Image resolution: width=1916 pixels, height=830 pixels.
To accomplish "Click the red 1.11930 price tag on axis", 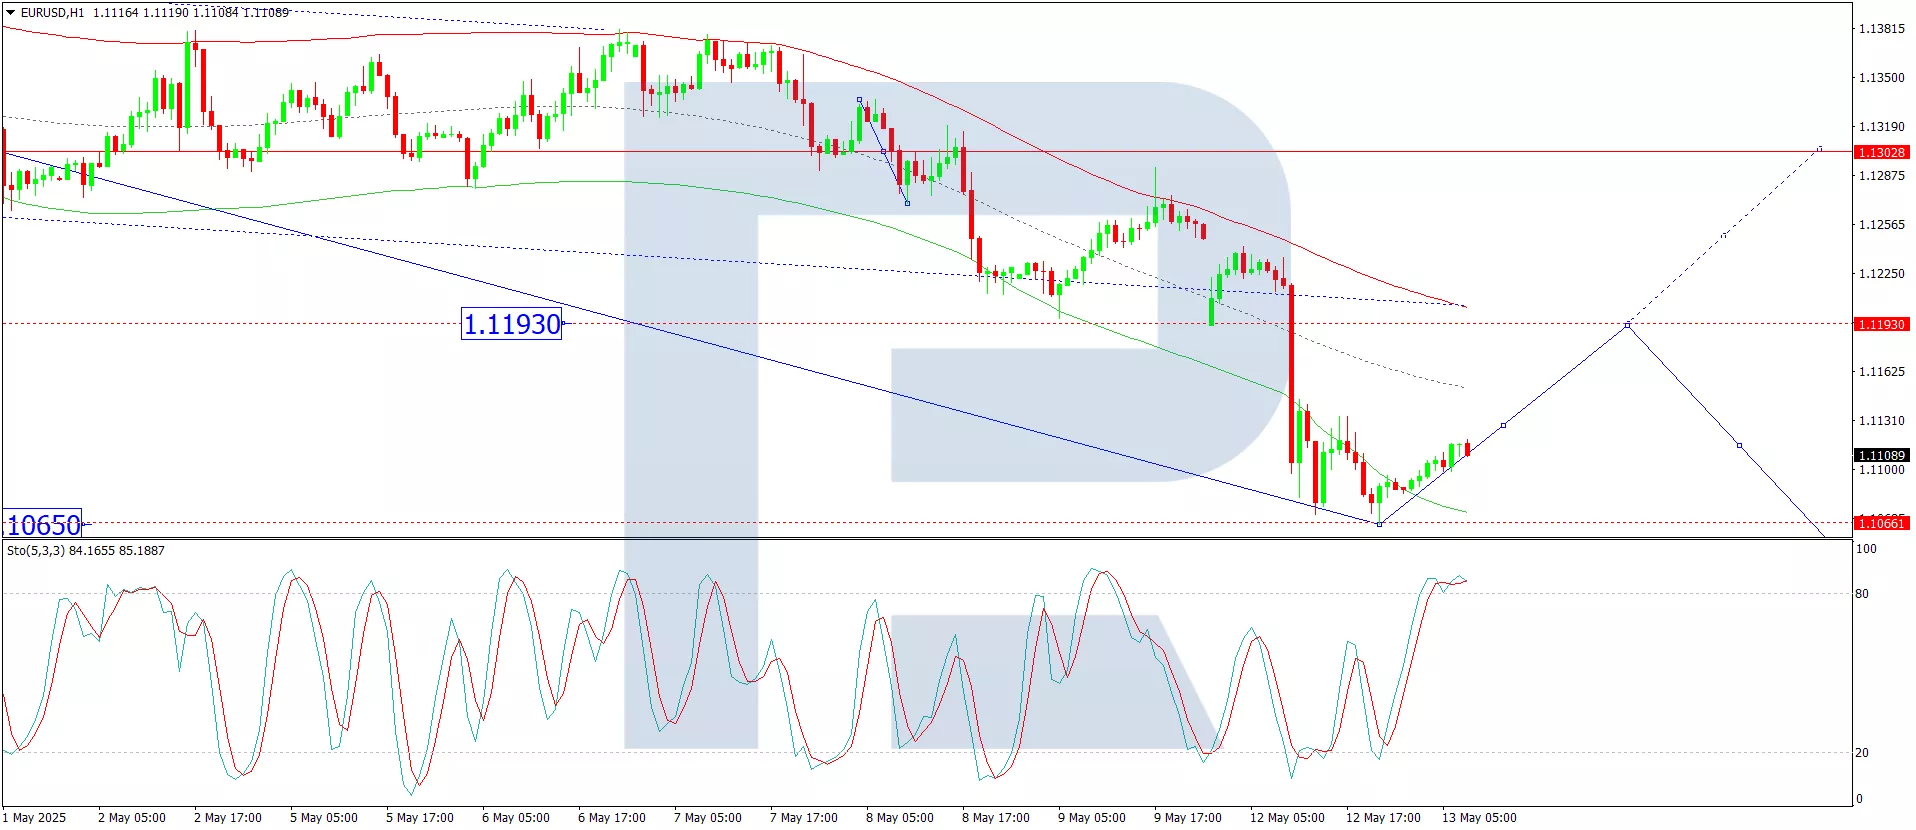I will 1881,324.
